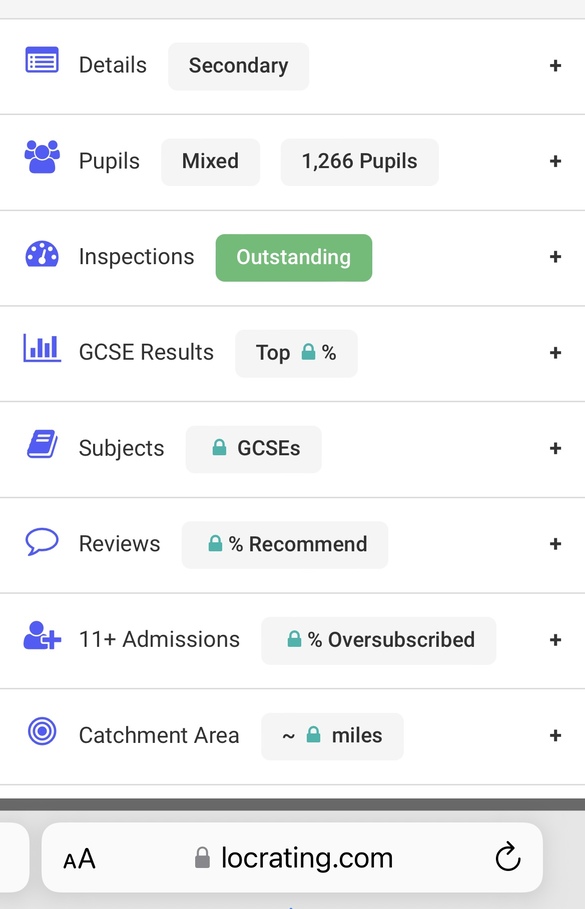Click the Inspections gauge icon
The image size is (585, 909).
pyautogui.click(x=42, y=254)
